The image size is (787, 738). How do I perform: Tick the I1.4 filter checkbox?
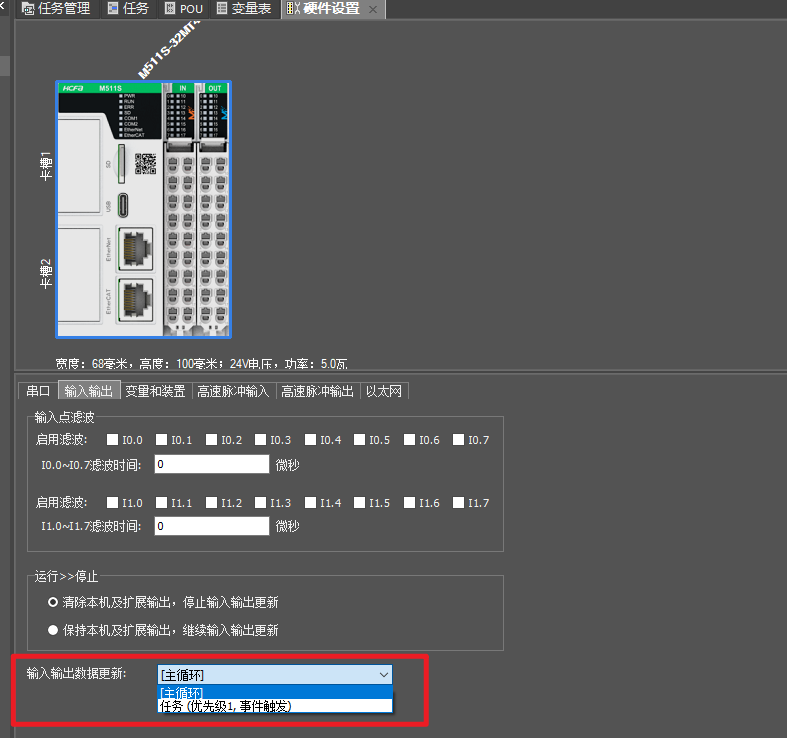(x=311, y=503)
